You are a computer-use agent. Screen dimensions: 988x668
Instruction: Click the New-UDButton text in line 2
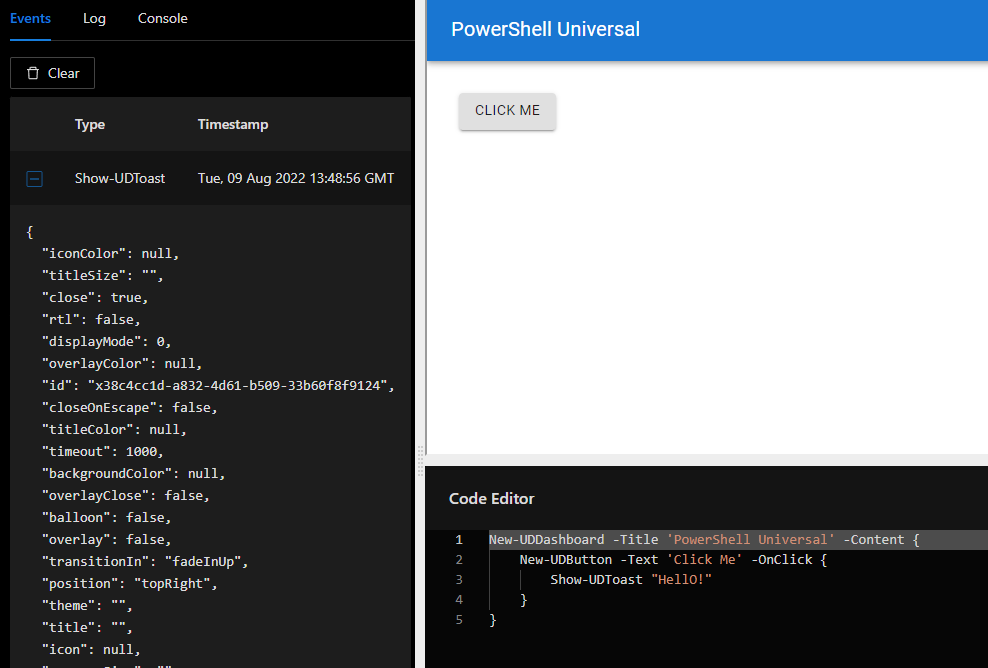[565, 560]
